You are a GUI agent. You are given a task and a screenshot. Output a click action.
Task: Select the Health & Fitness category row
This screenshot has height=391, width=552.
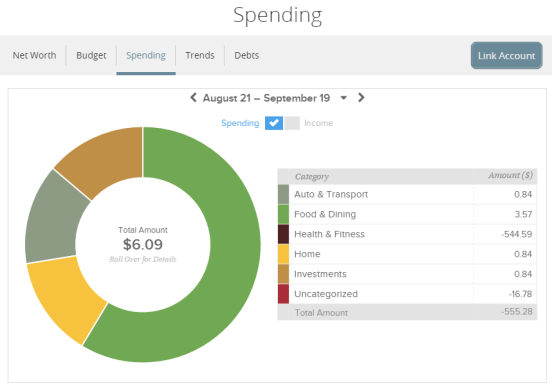pos(407,234)
